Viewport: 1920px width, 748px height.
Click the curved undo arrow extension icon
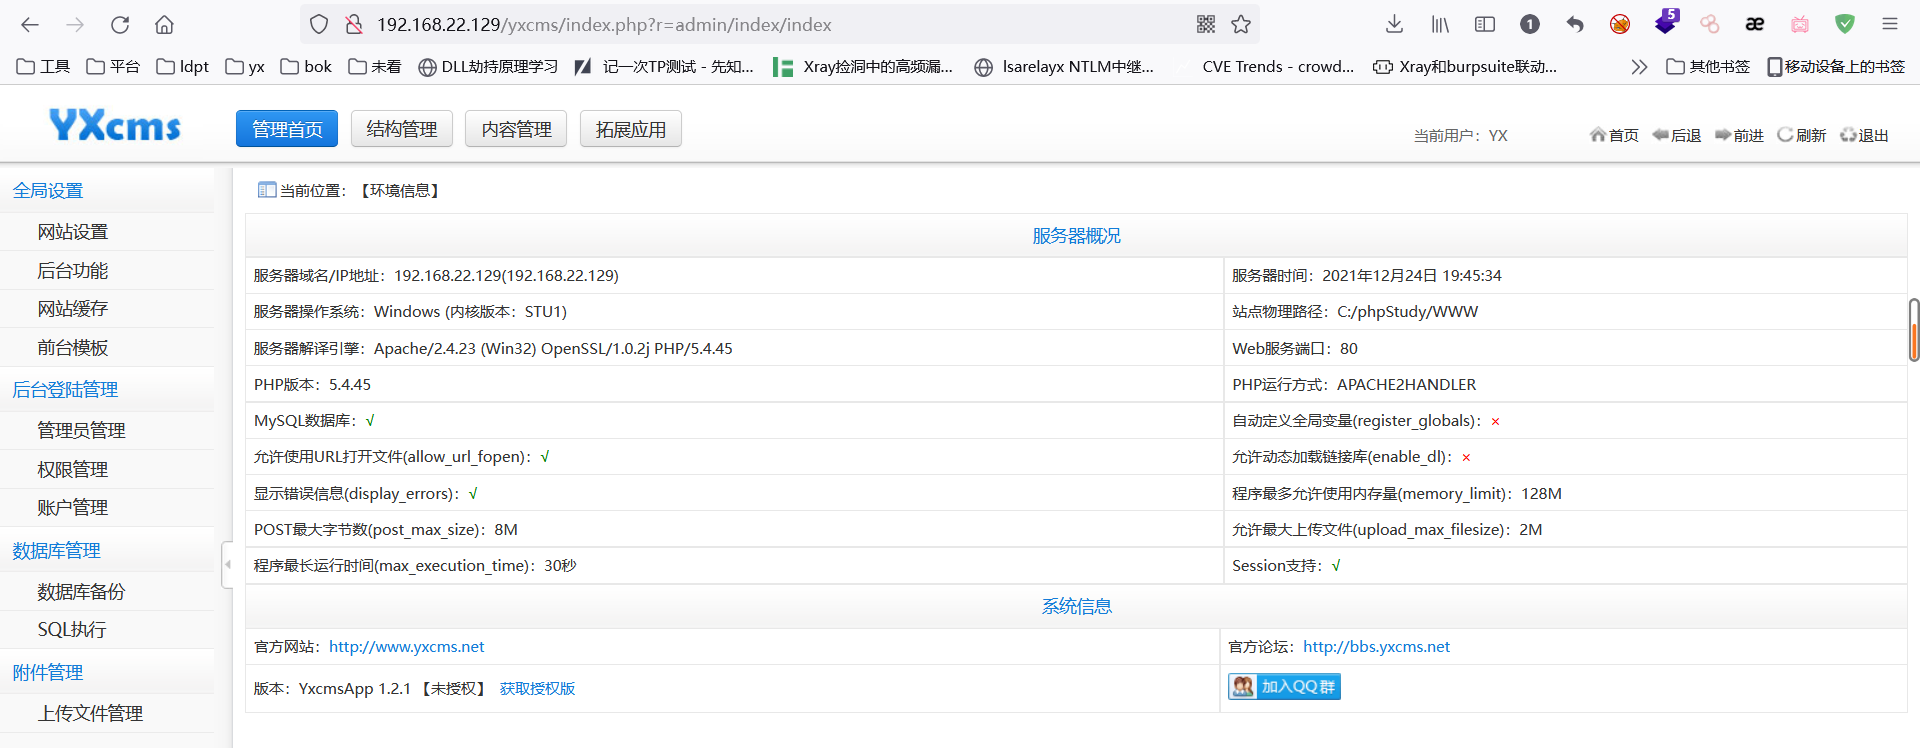pos(1575,24)
